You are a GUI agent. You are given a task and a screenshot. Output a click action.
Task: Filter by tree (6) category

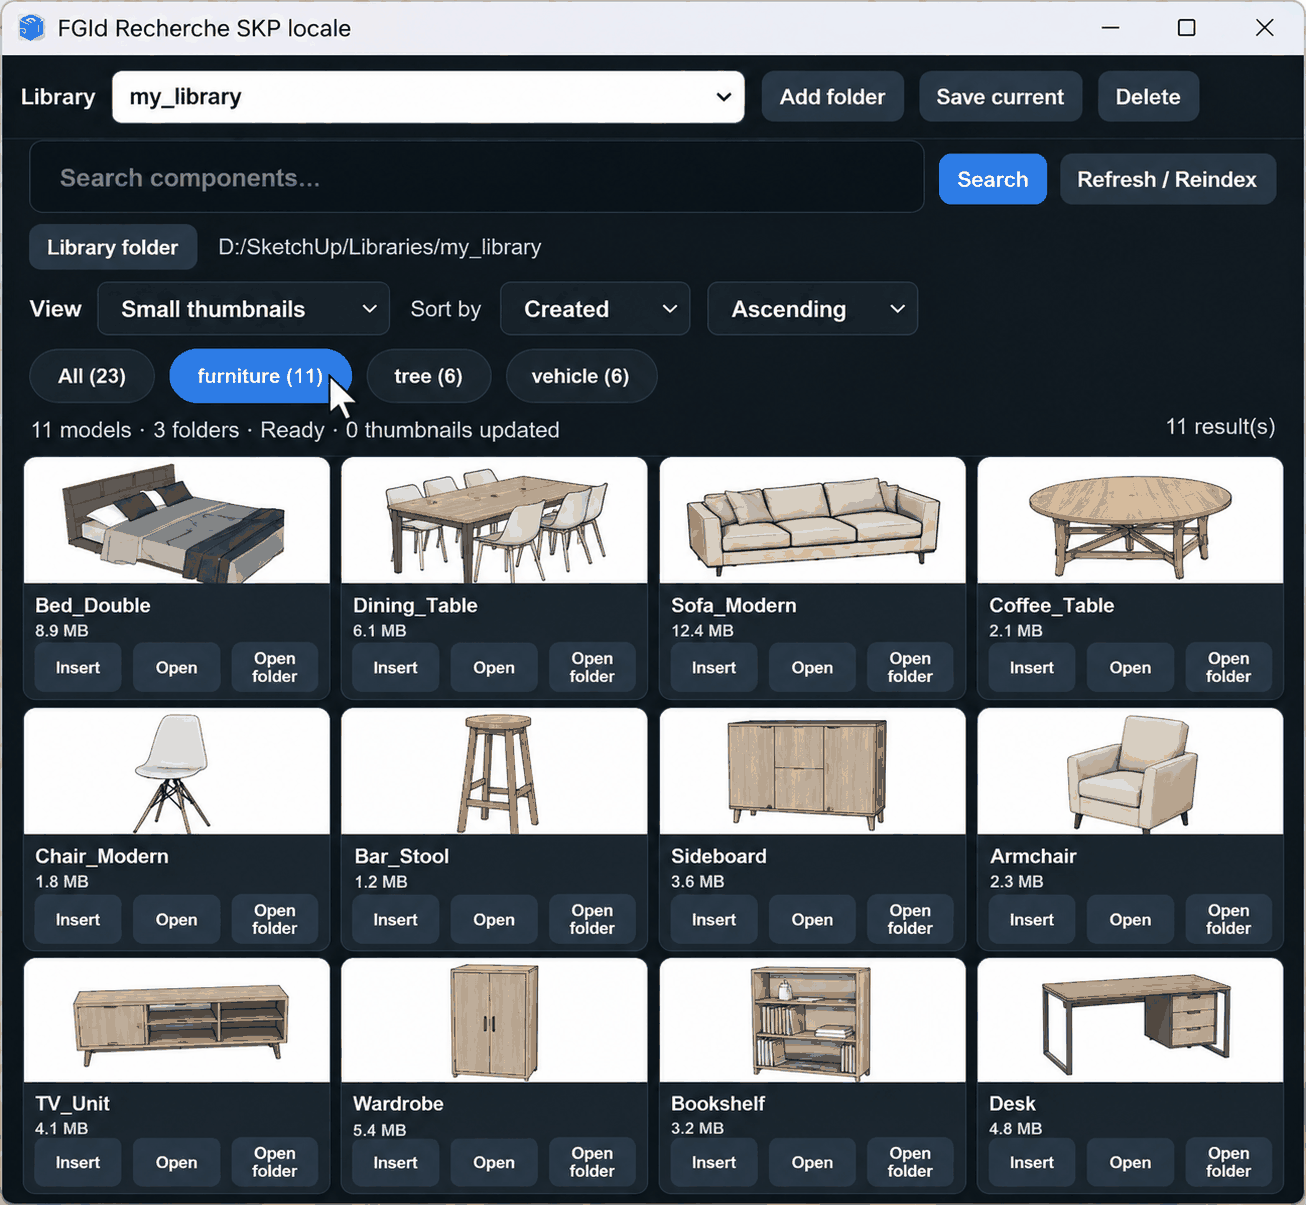click(428, 376)
